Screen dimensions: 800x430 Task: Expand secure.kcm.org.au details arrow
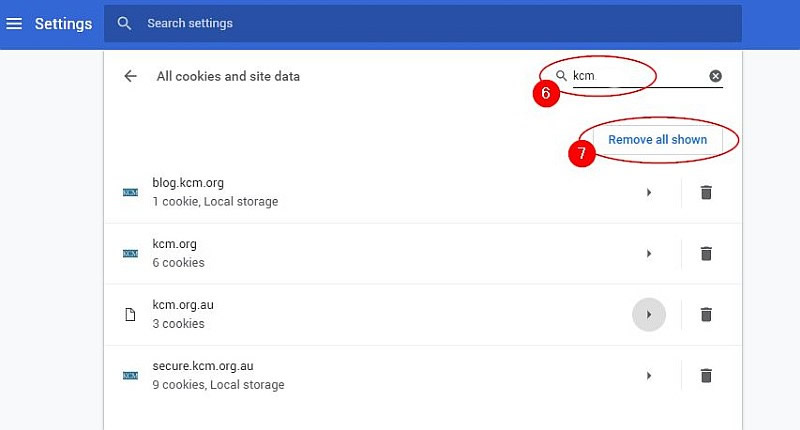point(649,376)
